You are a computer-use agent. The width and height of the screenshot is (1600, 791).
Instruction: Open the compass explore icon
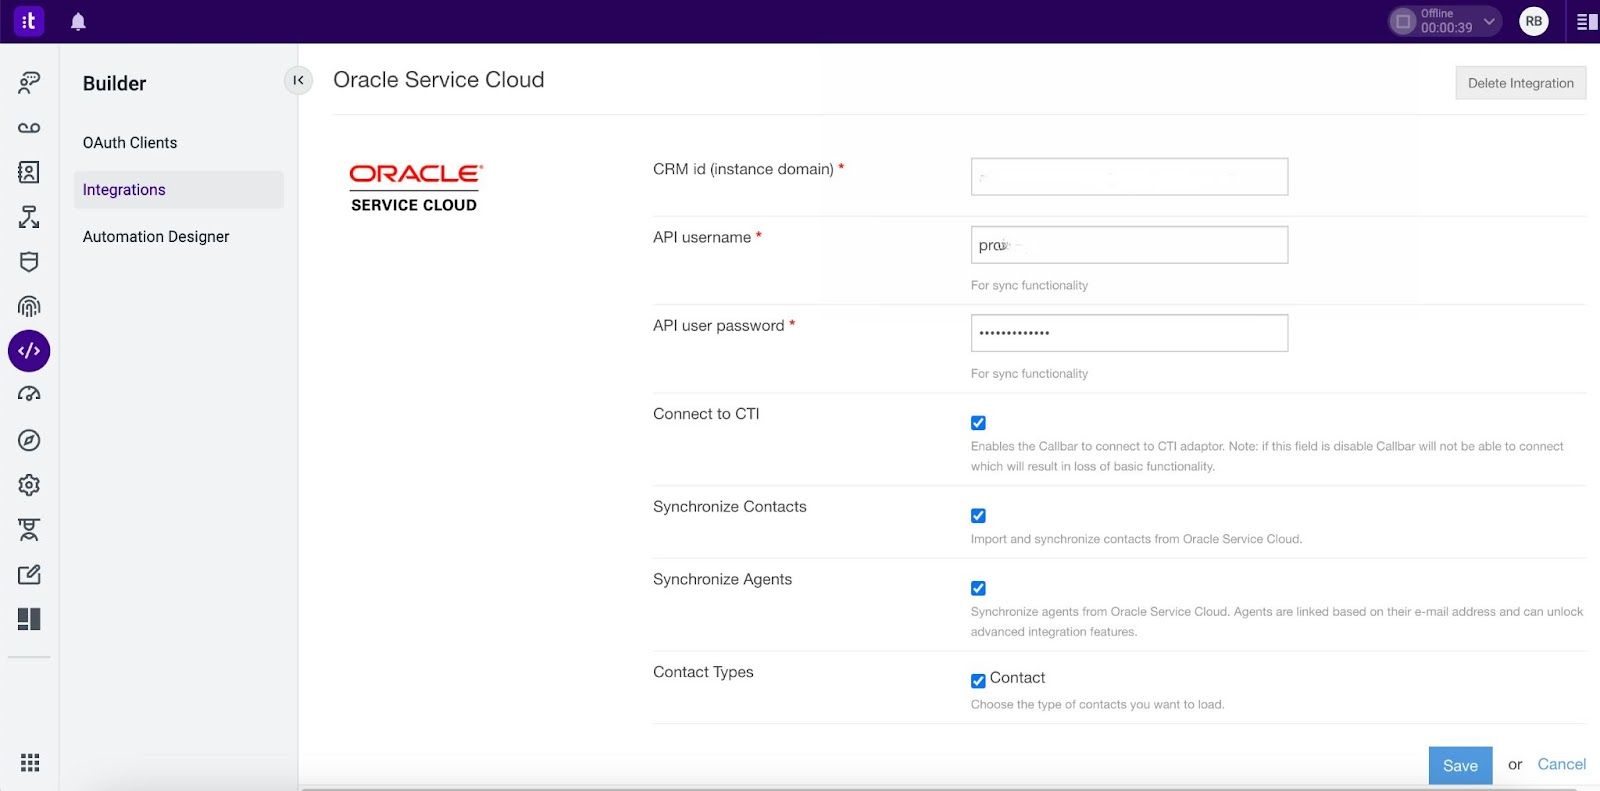pos(29,440)
